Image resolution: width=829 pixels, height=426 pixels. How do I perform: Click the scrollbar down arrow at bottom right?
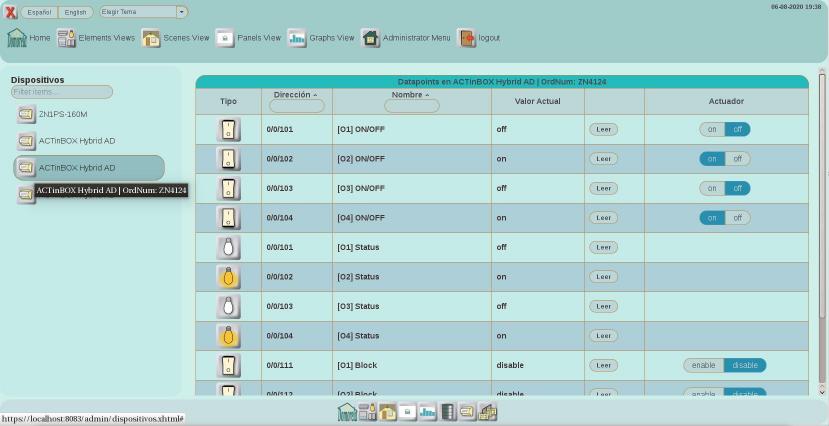click(822, 393)
